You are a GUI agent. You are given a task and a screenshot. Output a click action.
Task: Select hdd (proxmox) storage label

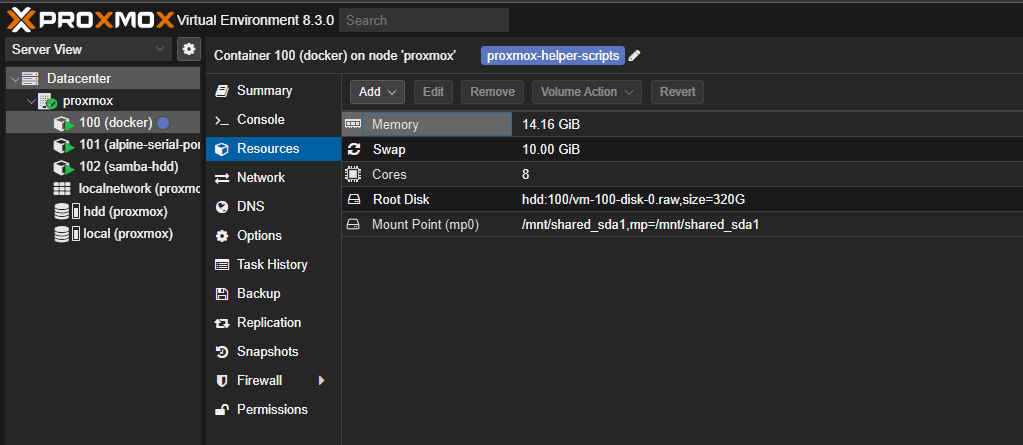click(125, 212)
